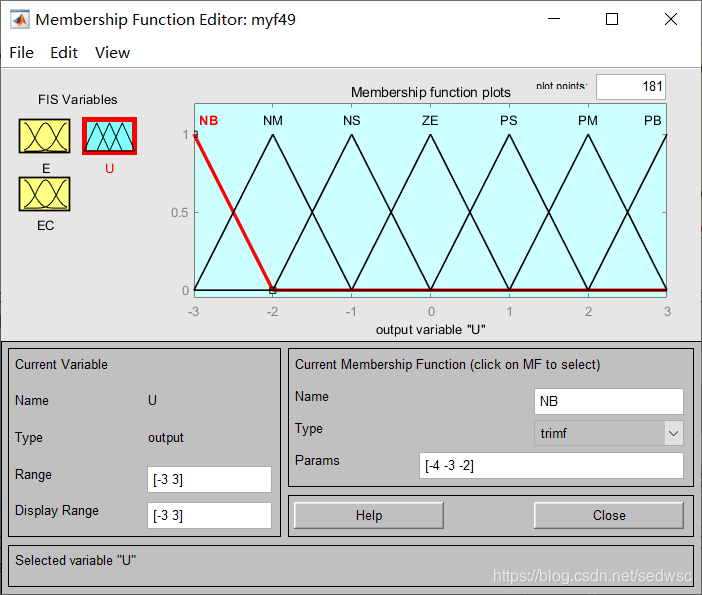This screenshot has height=595, width=702.
Task: Select the E input variable icon
Action: coord(44,136)
